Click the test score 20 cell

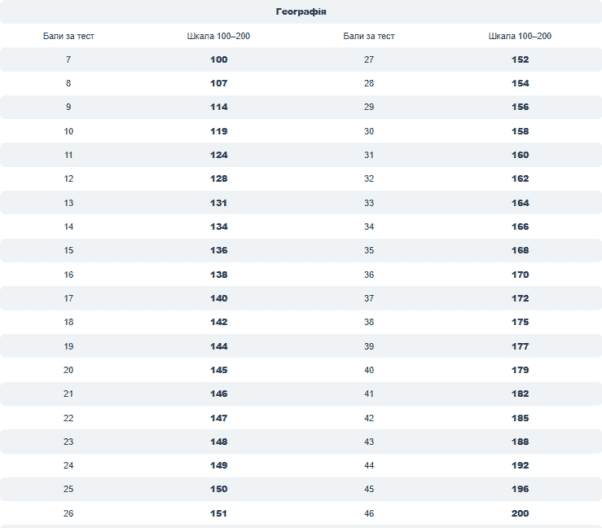(x=68, y=370)
